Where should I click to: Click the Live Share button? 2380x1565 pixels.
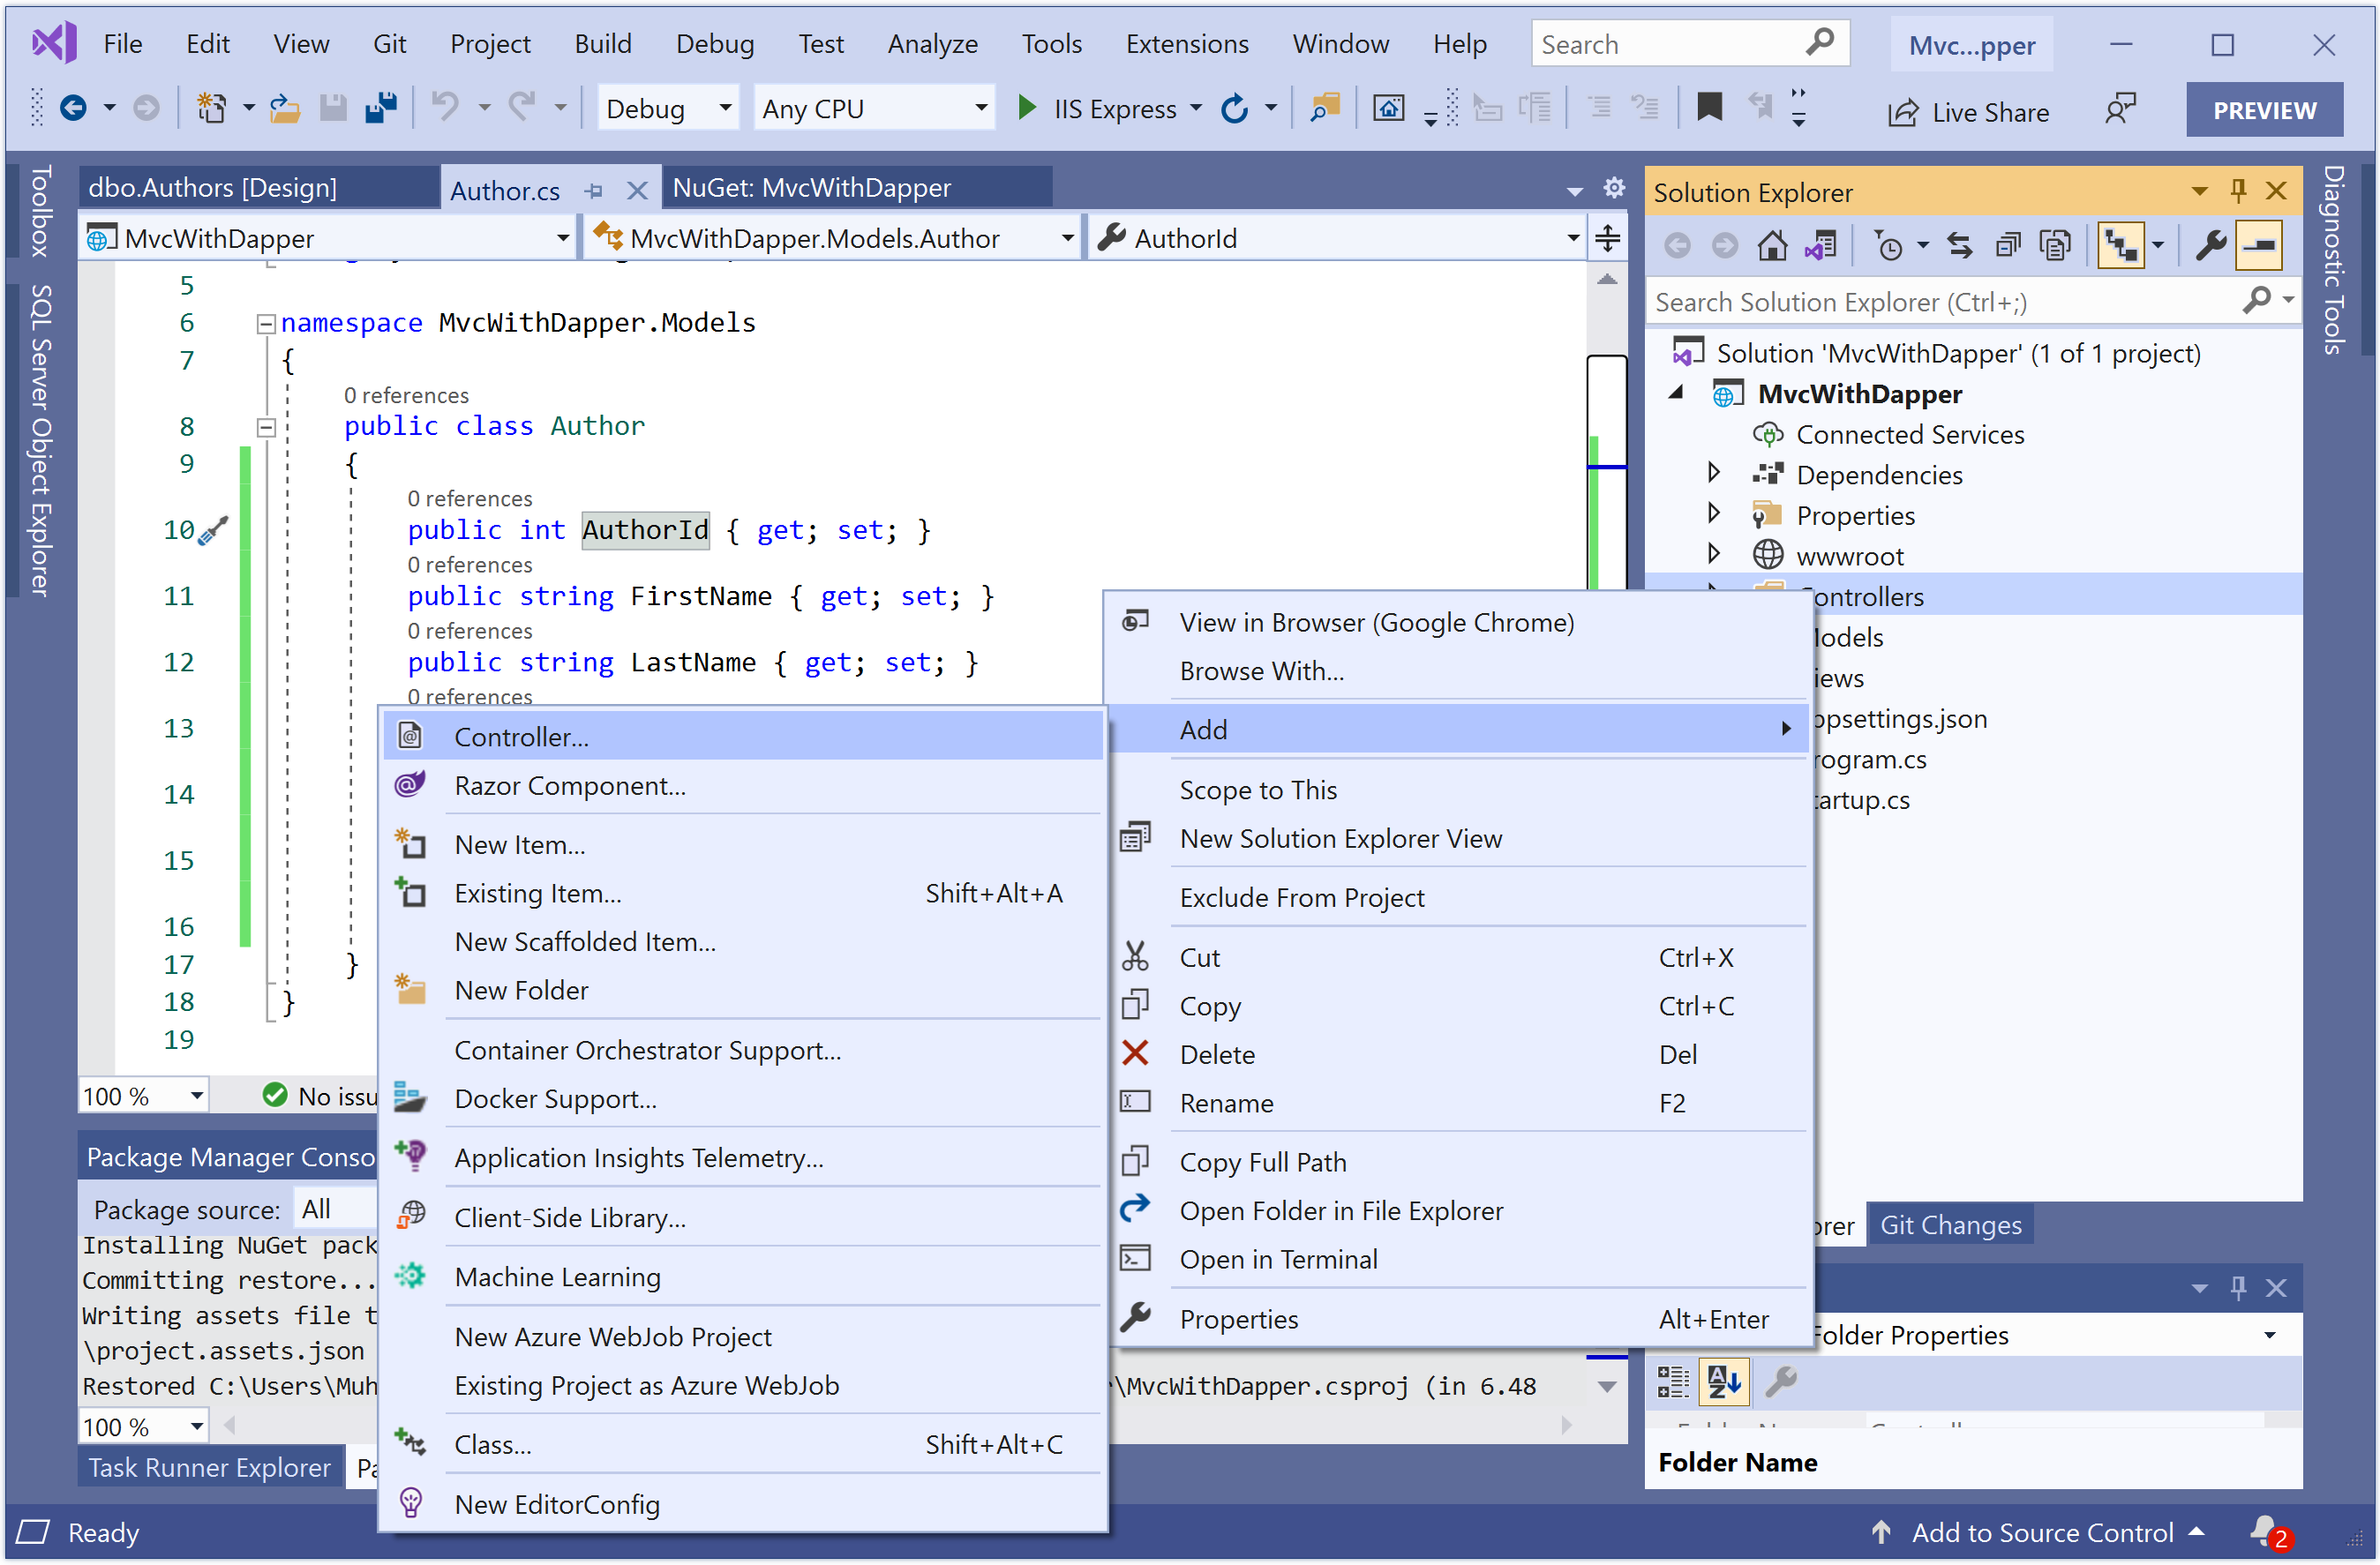point(1968,111)
